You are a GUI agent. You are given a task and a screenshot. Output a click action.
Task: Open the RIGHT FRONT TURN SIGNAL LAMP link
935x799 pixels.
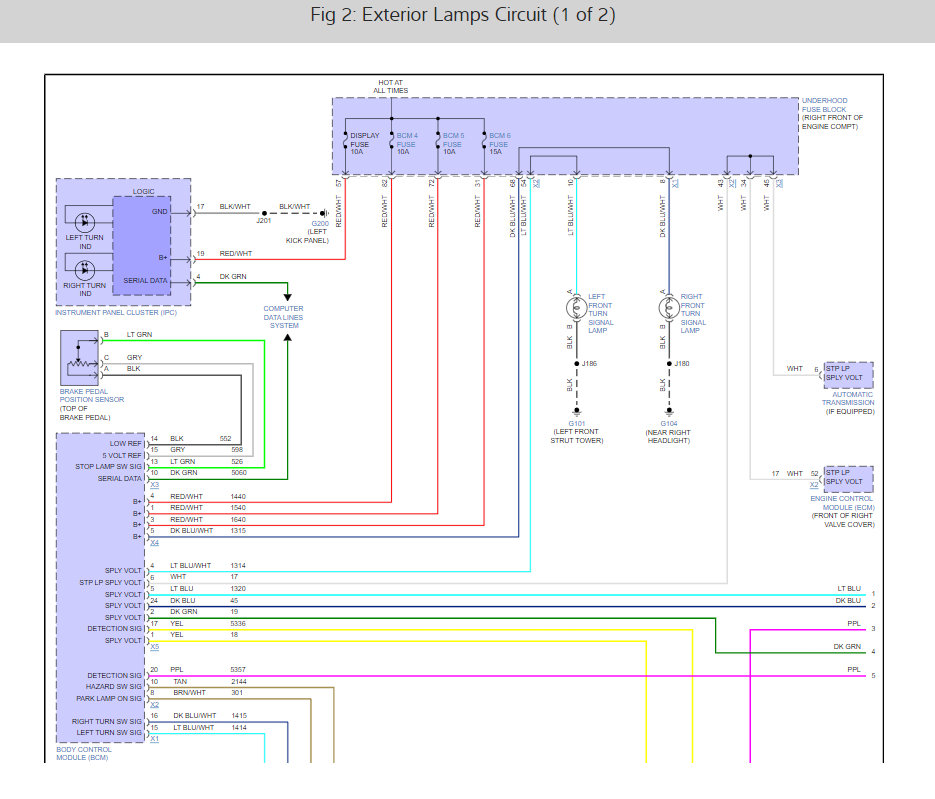point(693,313)
